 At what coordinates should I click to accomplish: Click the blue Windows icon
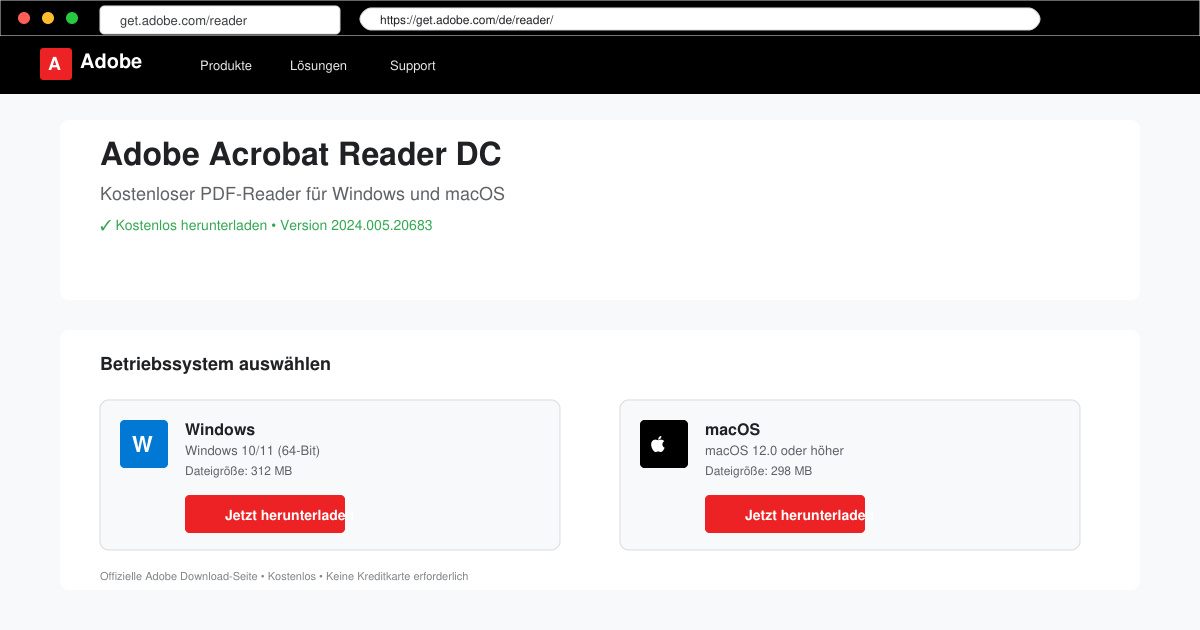[144, 444]
